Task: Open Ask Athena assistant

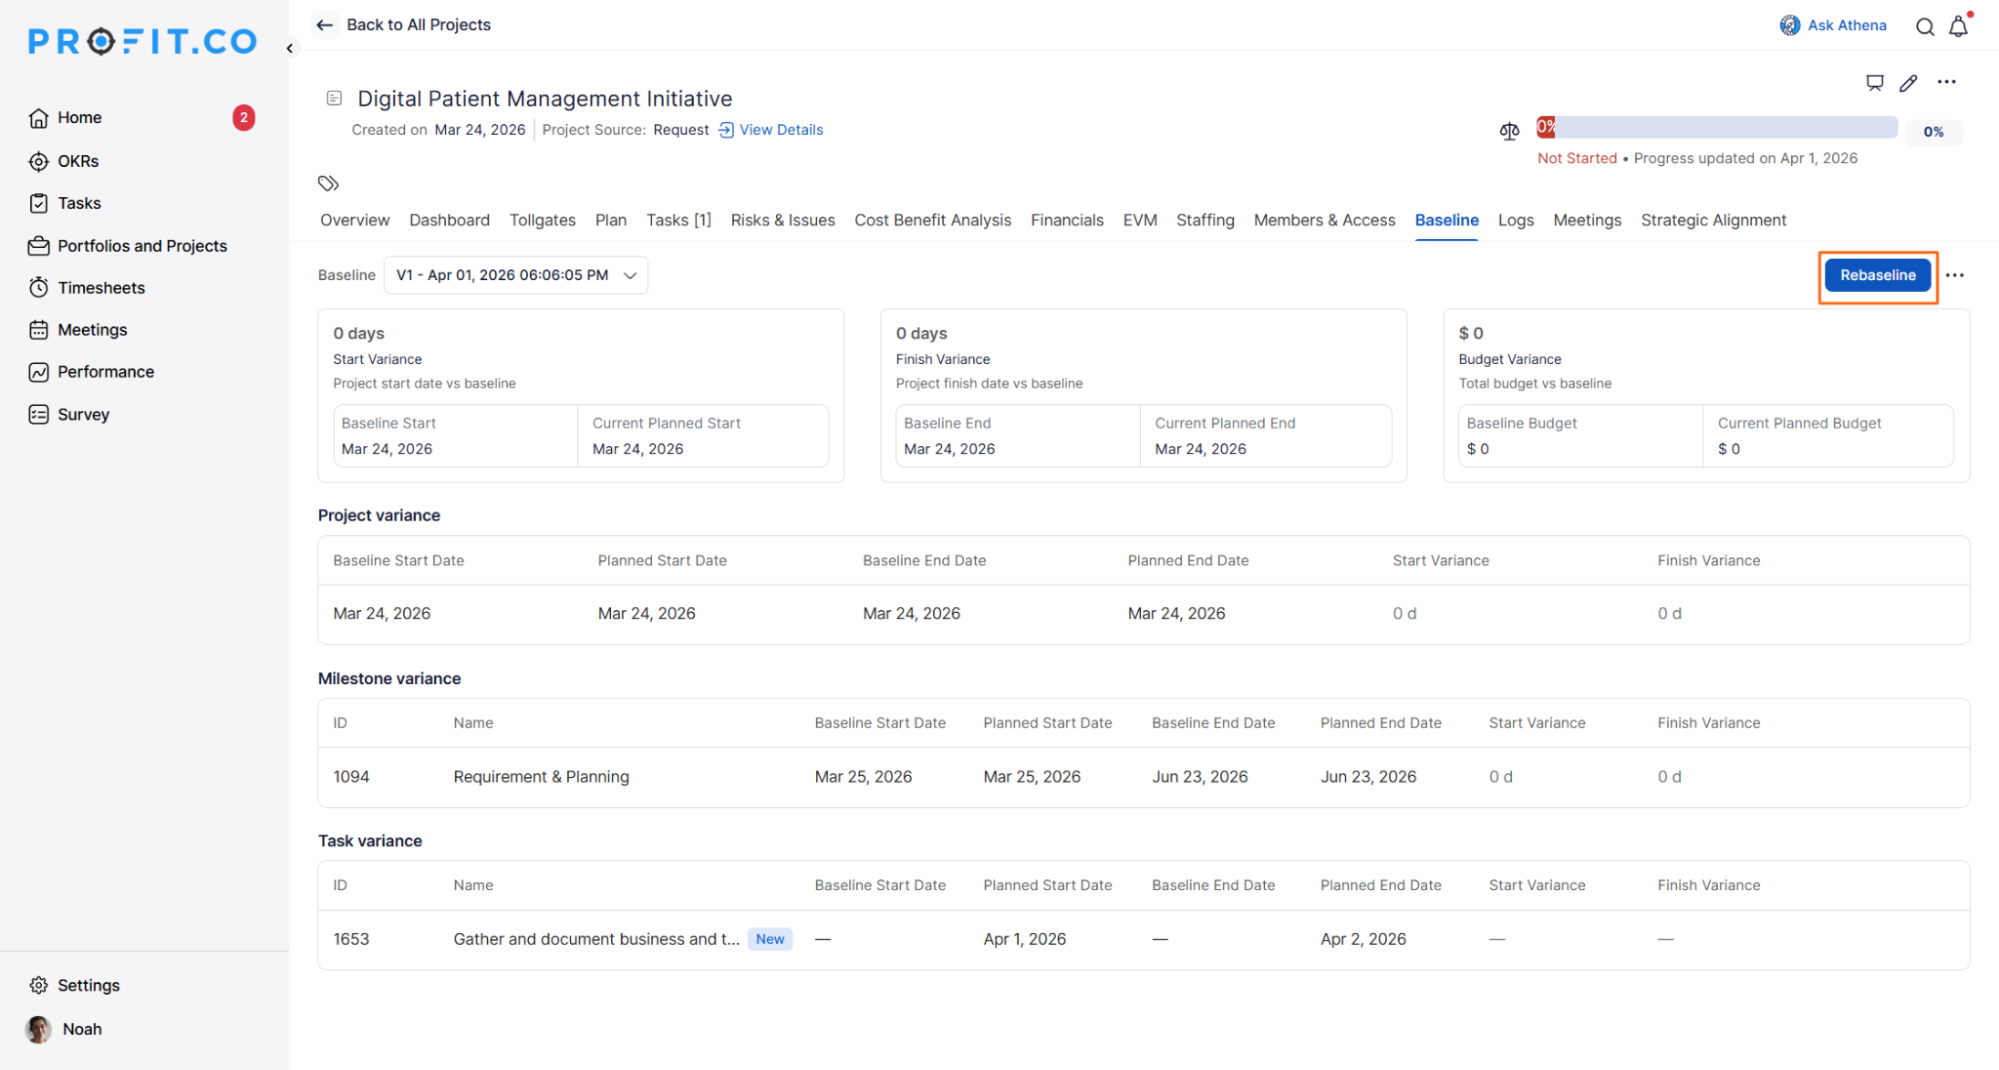Action: coord(1833,25)
